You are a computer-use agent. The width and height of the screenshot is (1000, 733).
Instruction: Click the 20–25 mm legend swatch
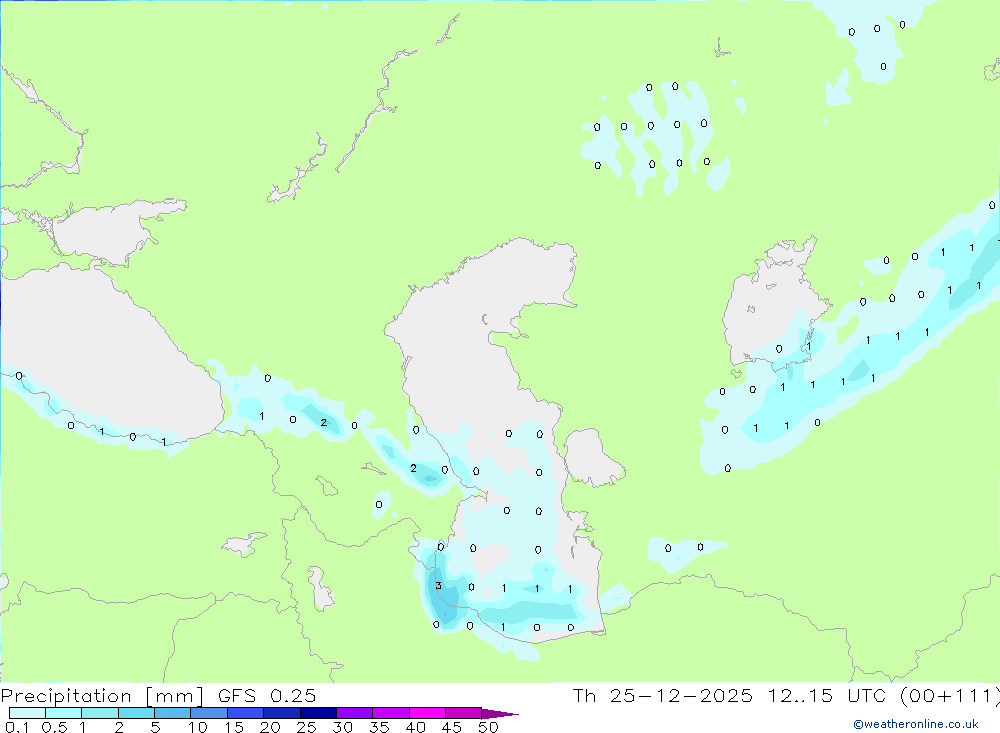(x=281, y=713)
